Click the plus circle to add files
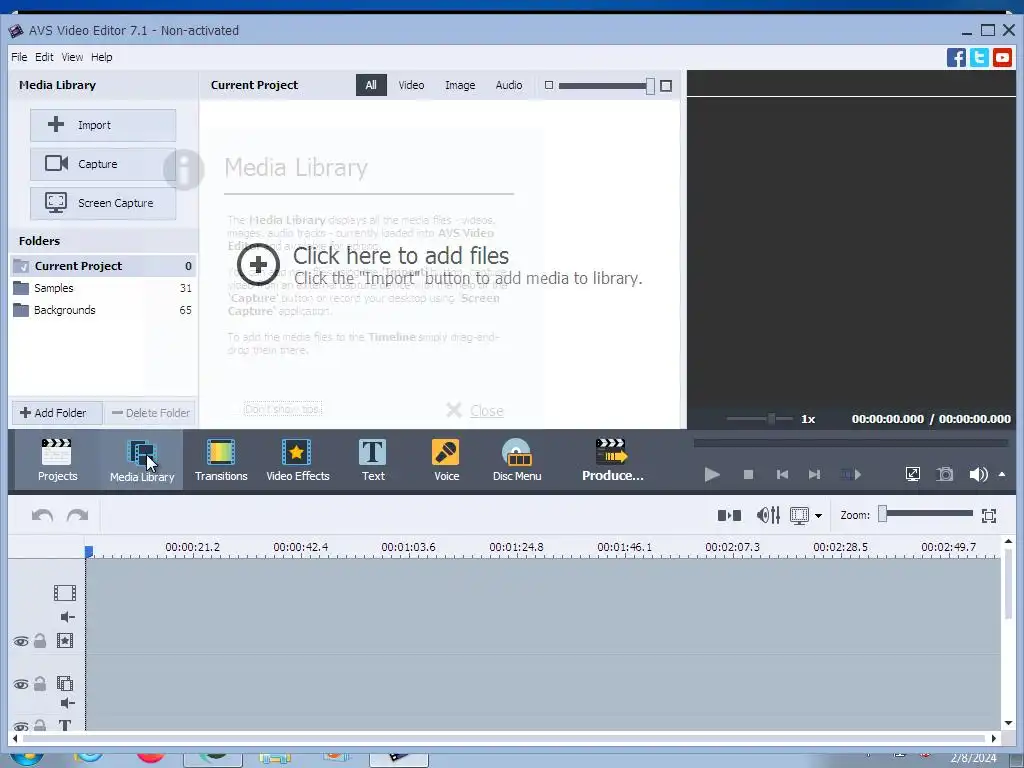 258,264
